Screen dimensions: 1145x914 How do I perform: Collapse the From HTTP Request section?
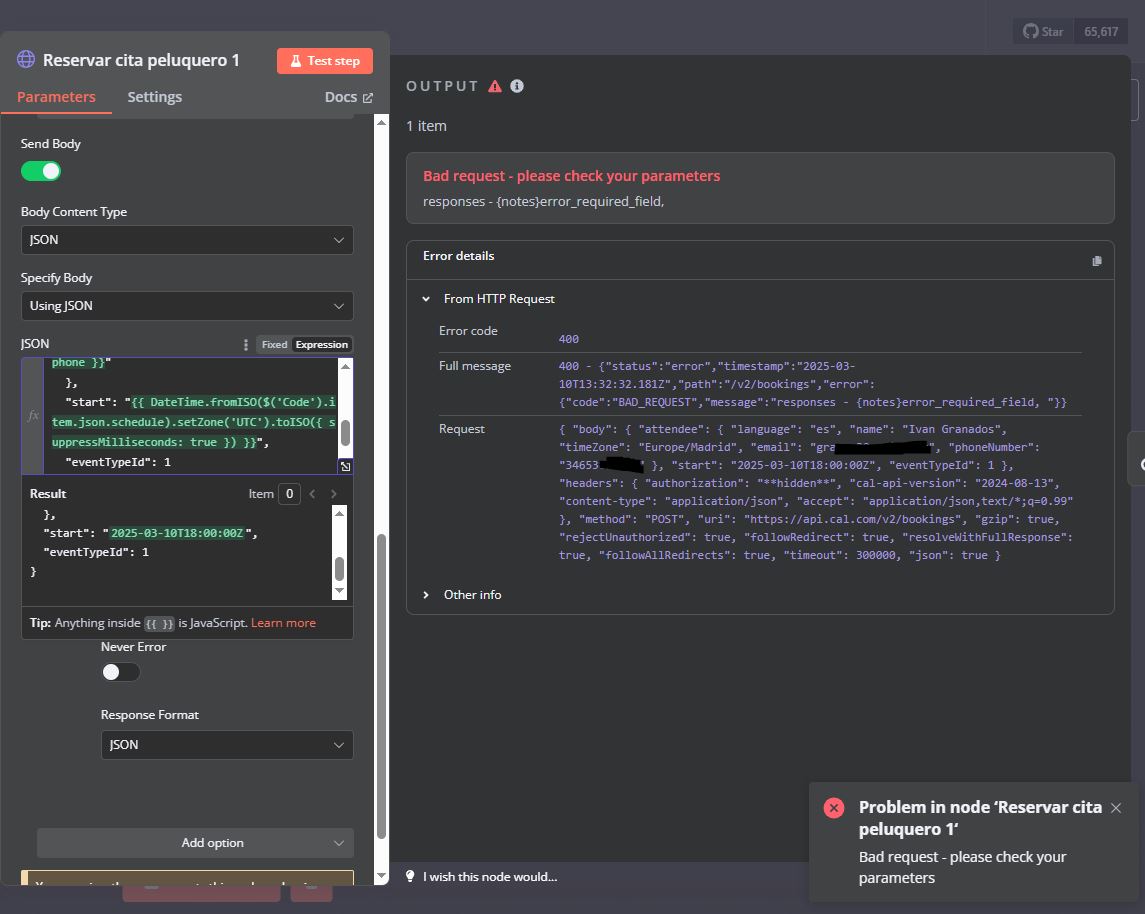[426, 299]
